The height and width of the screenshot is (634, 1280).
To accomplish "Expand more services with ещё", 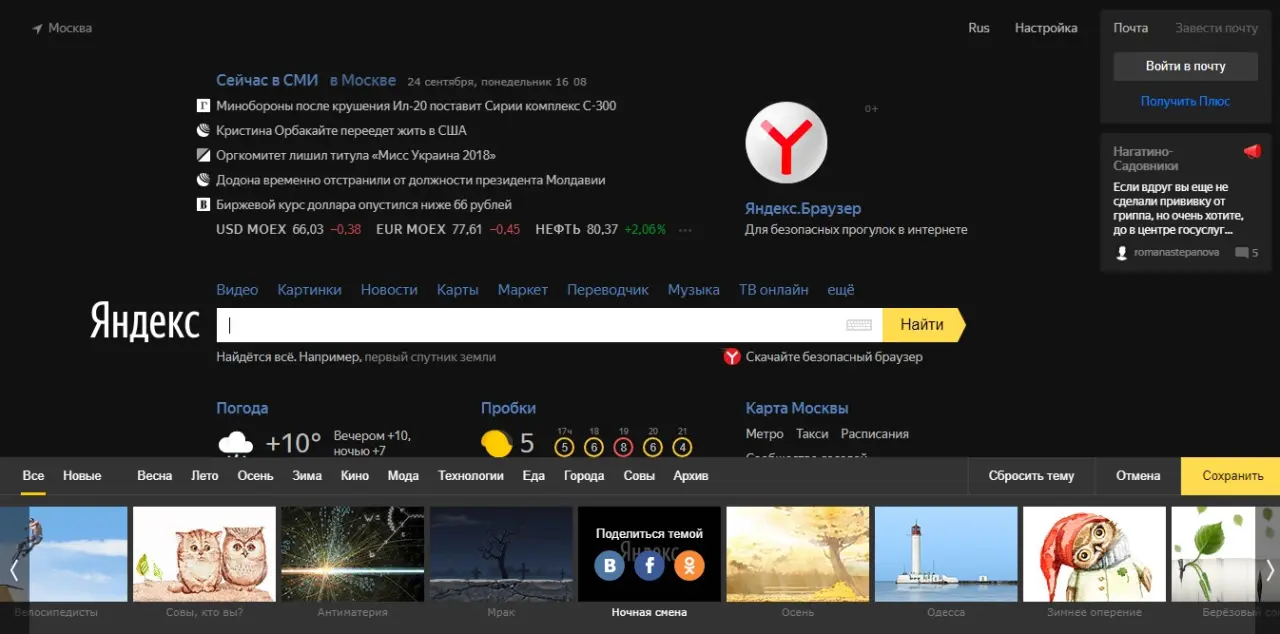I will pos(841,290).
